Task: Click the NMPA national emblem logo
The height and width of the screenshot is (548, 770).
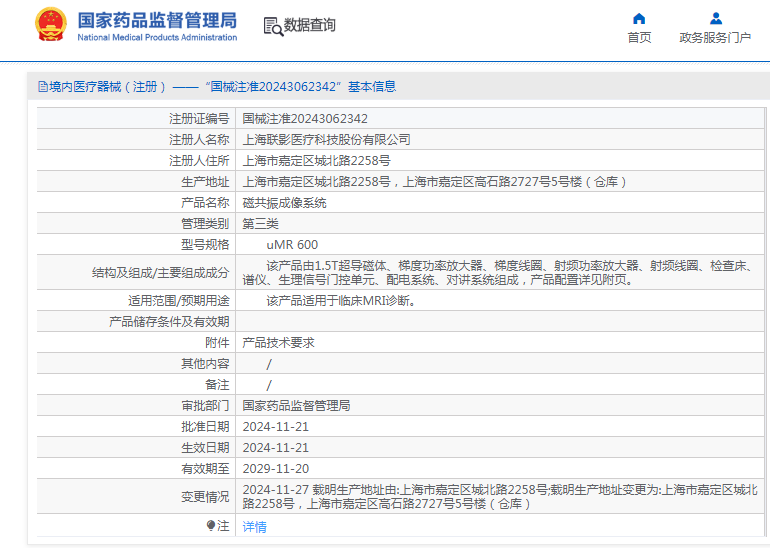Action: tap(51, 25)
